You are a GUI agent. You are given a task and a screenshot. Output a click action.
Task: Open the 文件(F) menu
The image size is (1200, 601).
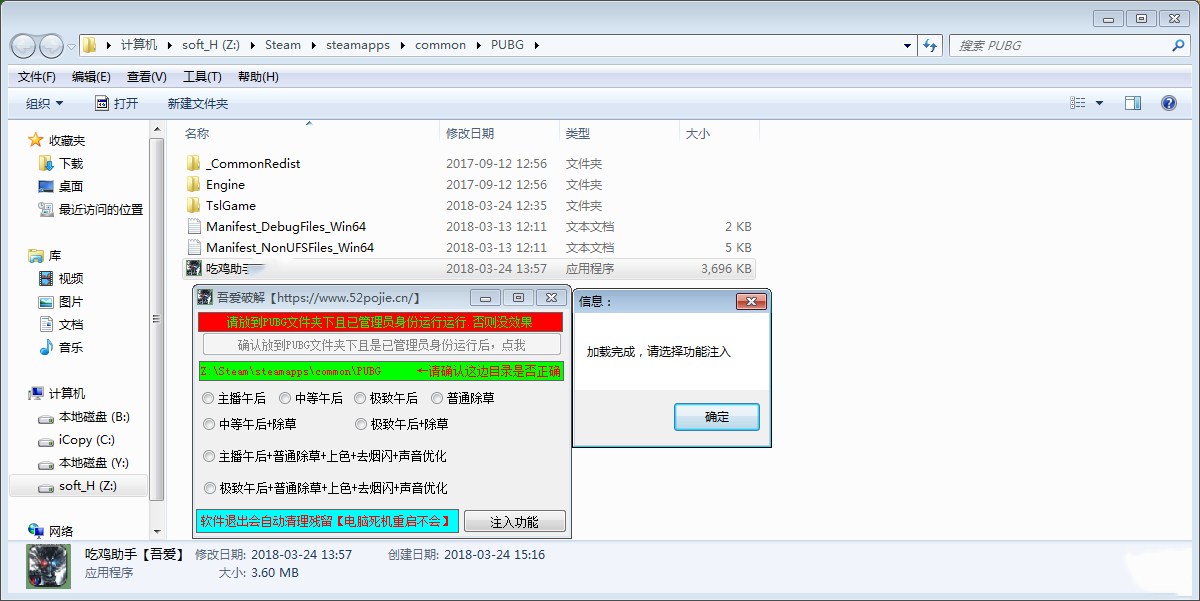click(37, 77)
